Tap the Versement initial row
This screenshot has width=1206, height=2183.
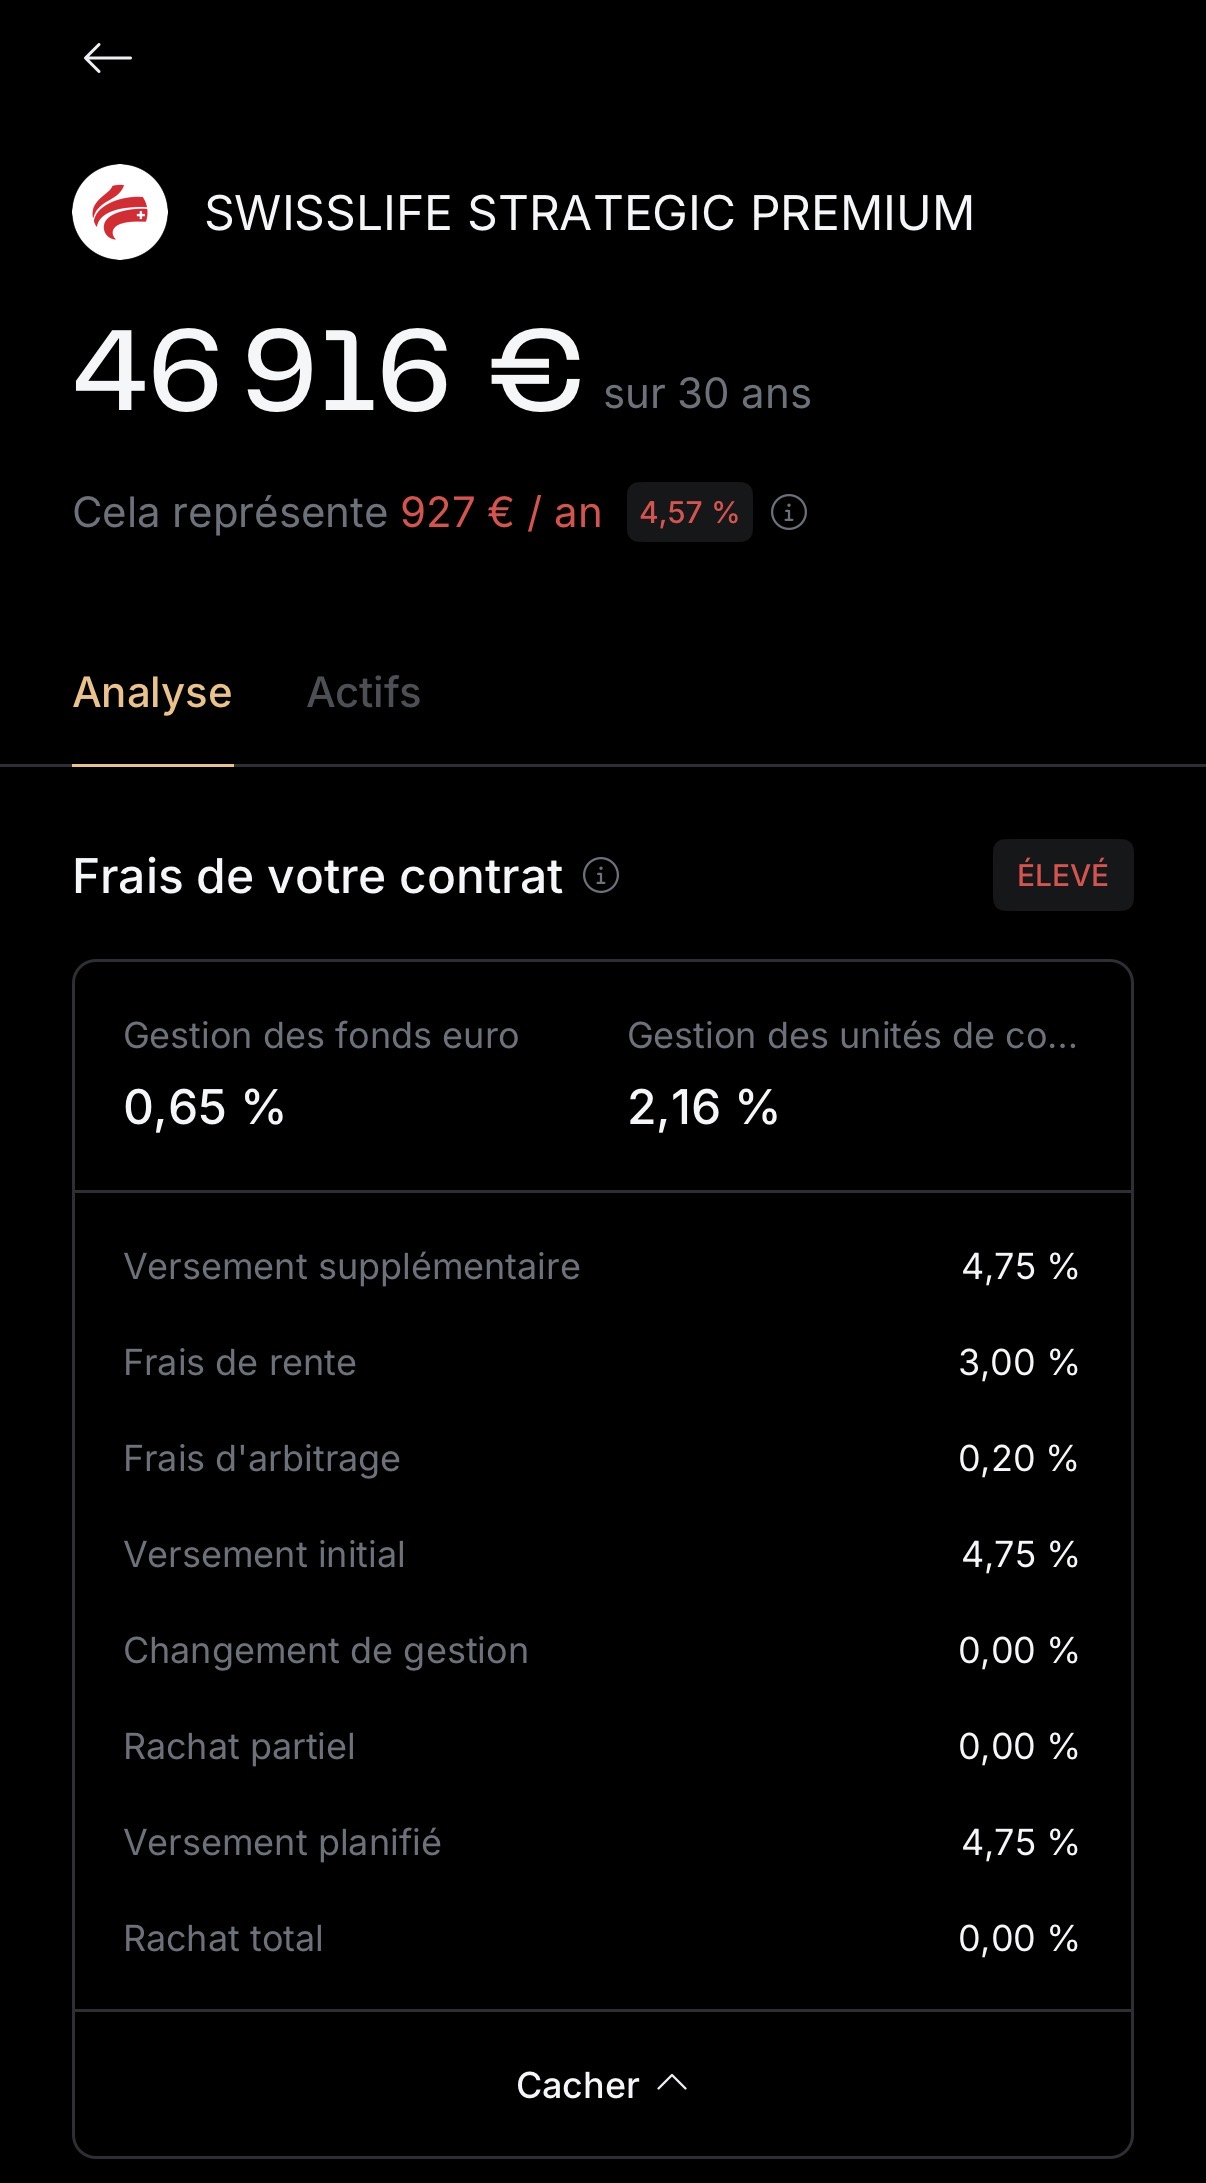click(601, 1555)
